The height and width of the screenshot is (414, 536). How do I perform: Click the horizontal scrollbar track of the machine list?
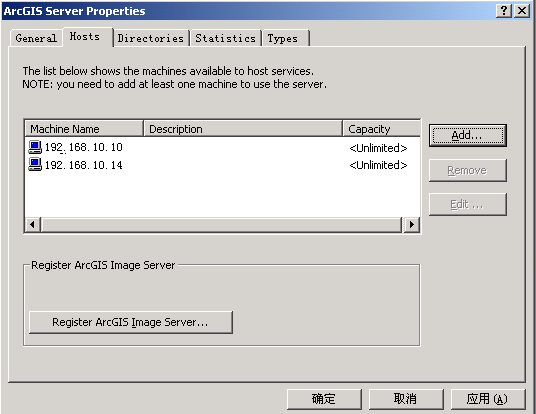[x=222, y=225]
